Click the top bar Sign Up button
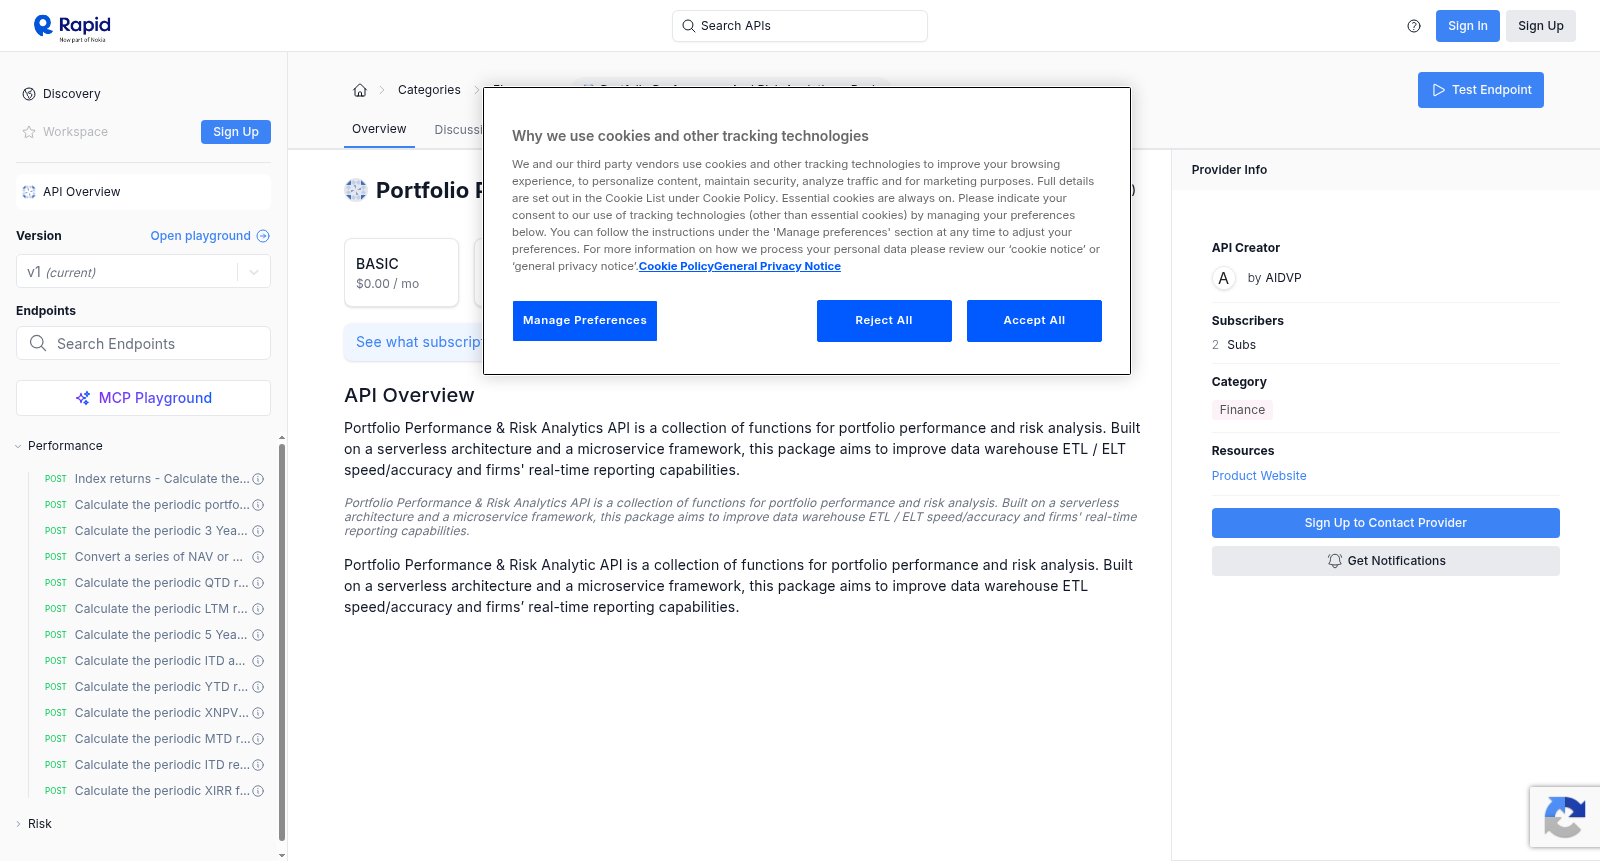1600x861 pixels. coord(1541,26)
